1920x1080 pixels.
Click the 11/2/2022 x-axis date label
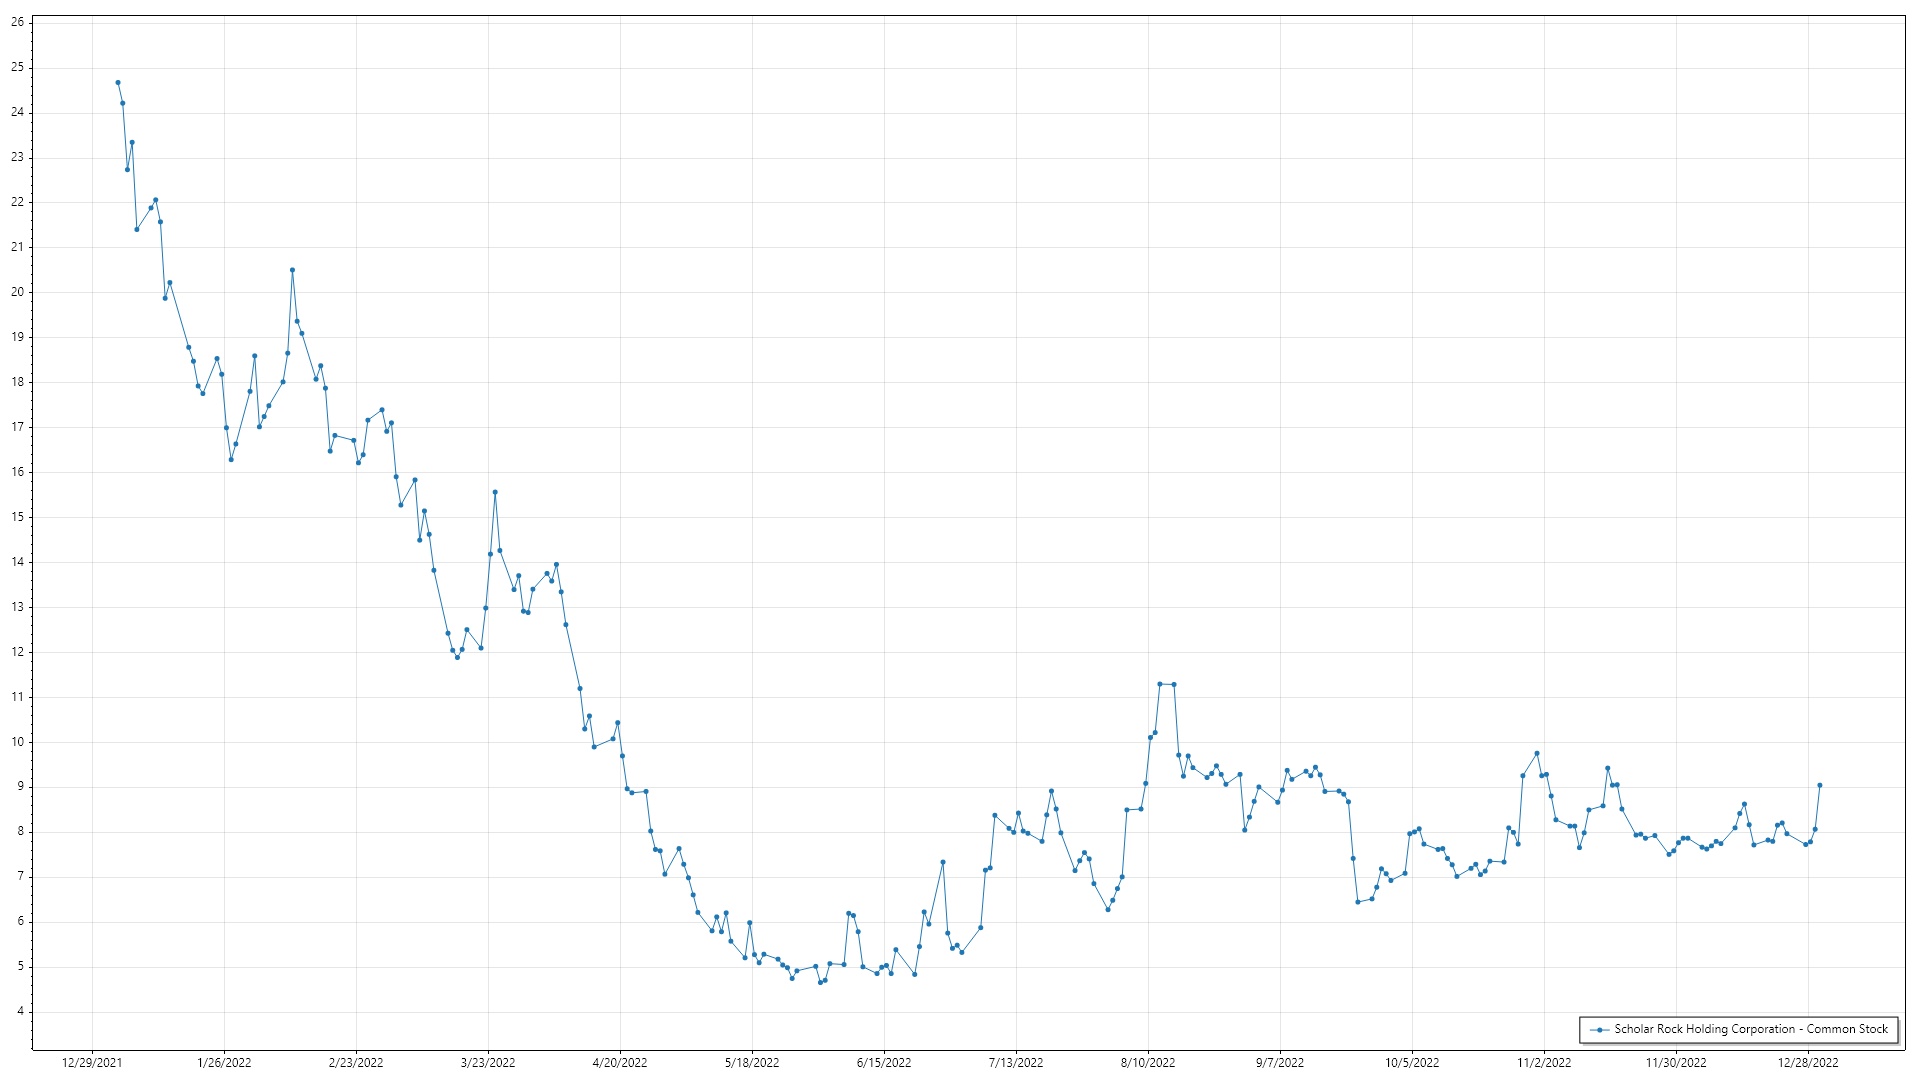(x=1544, y=1062)
